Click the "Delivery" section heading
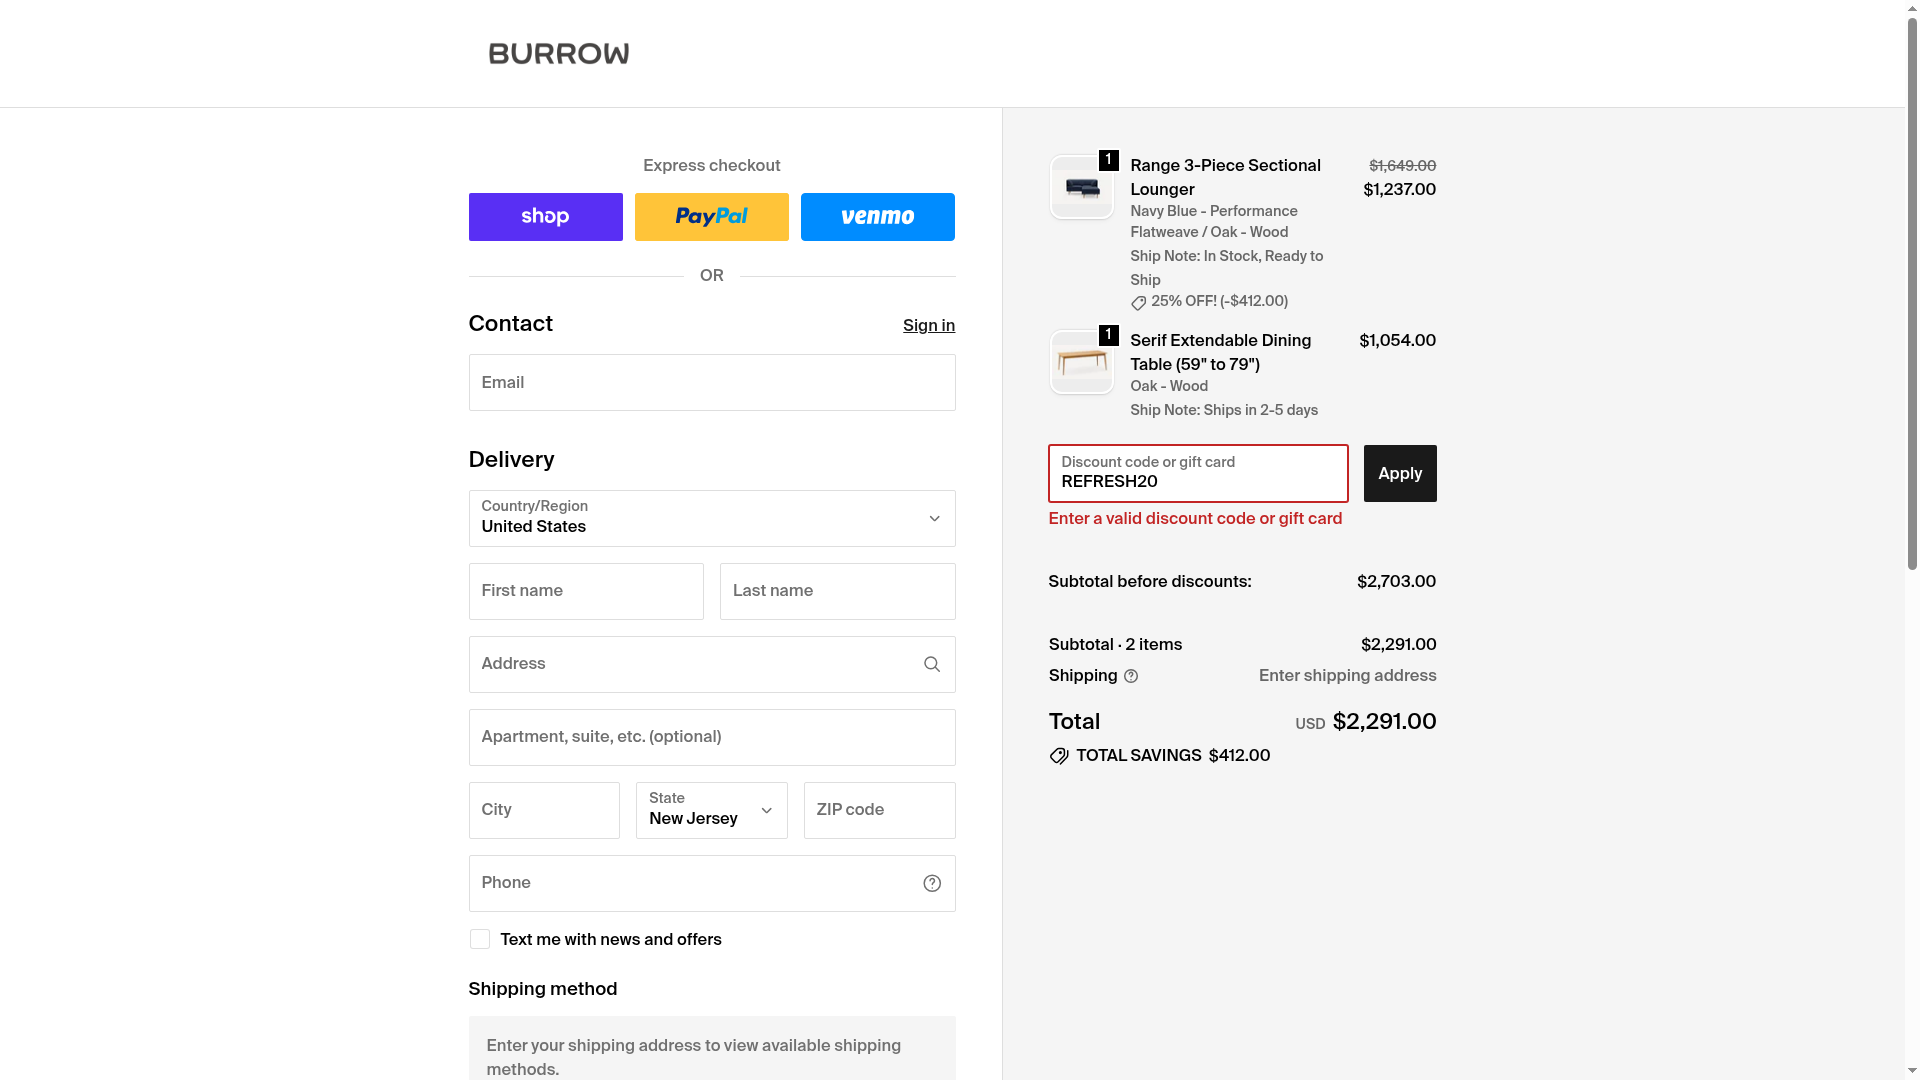This screenshot has width=1920, height=1080. [512, 460]
